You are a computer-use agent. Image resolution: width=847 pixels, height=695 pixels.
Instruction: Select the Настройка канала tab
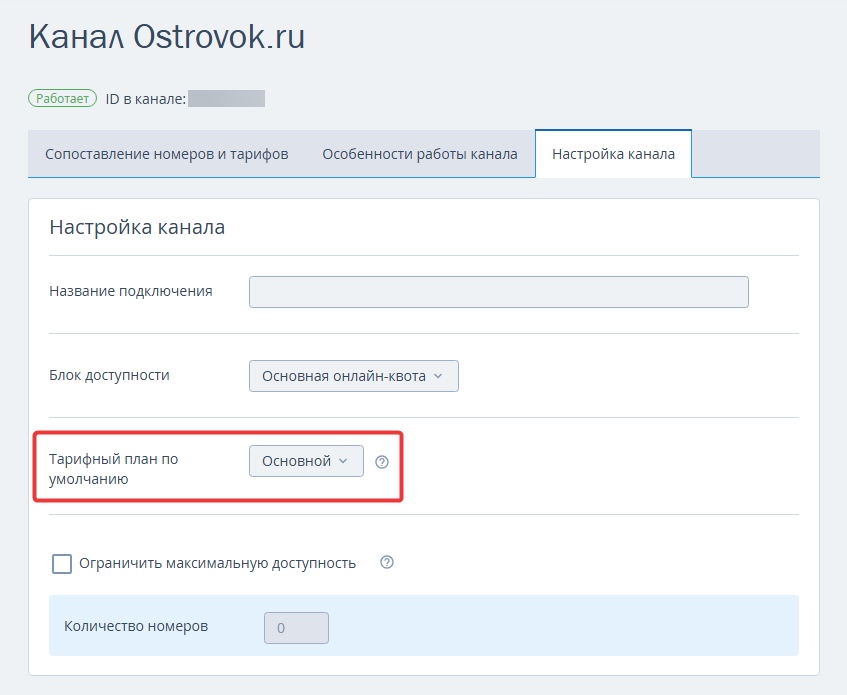click(613, 154)
